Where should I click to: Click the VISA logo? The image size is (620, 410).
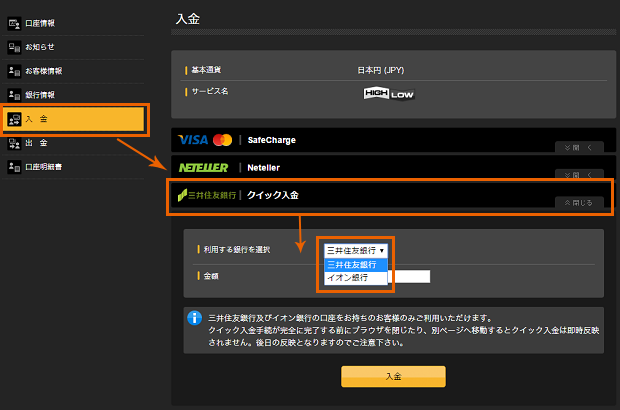pos(193,140)
